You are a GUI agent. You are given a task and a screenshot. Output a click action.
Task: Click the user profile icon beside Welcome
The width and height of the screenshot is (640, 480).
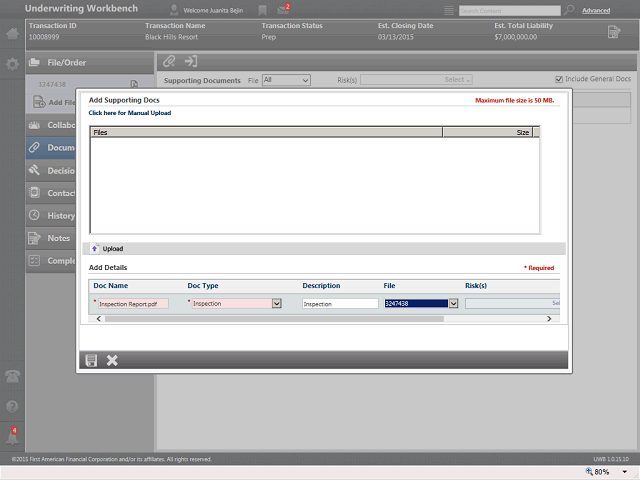pos(174,10)
